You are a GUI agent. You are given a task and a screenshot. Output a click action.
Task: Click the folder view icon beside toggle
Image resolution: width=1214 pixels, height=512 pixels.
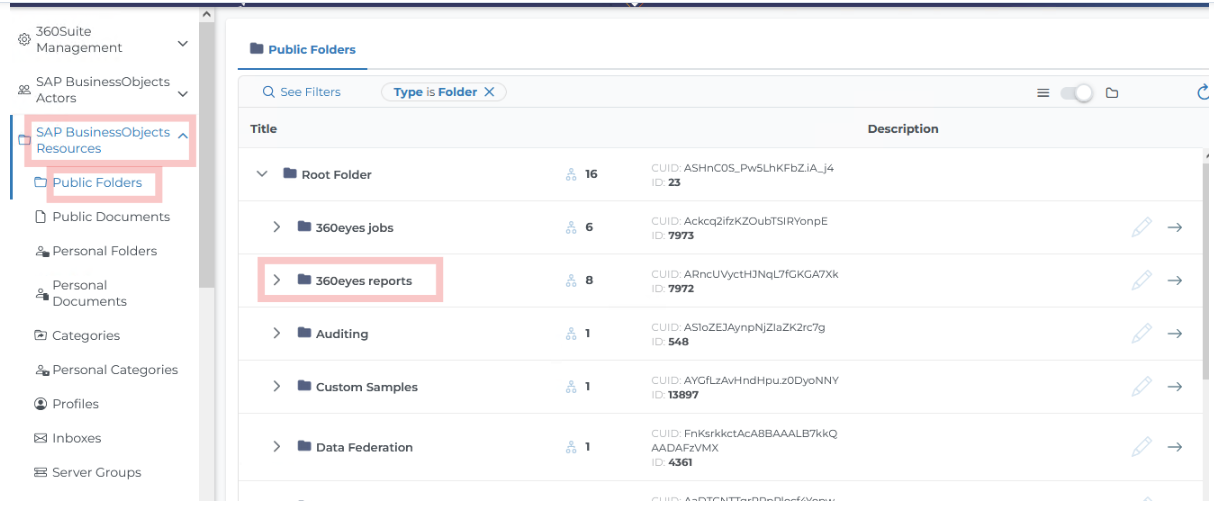(1112, 93)
